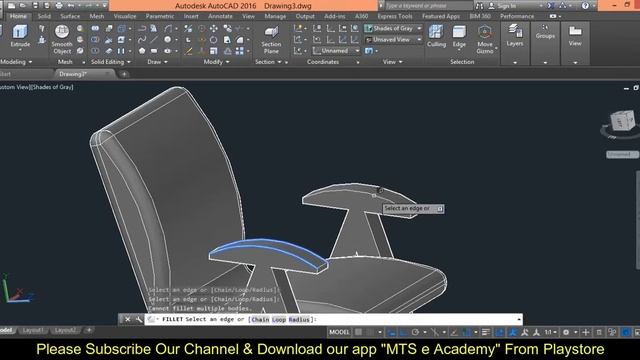The width and height of the screenshot is (640, 360).
Task: Select the Extrude tool
Action: (20, 36)
